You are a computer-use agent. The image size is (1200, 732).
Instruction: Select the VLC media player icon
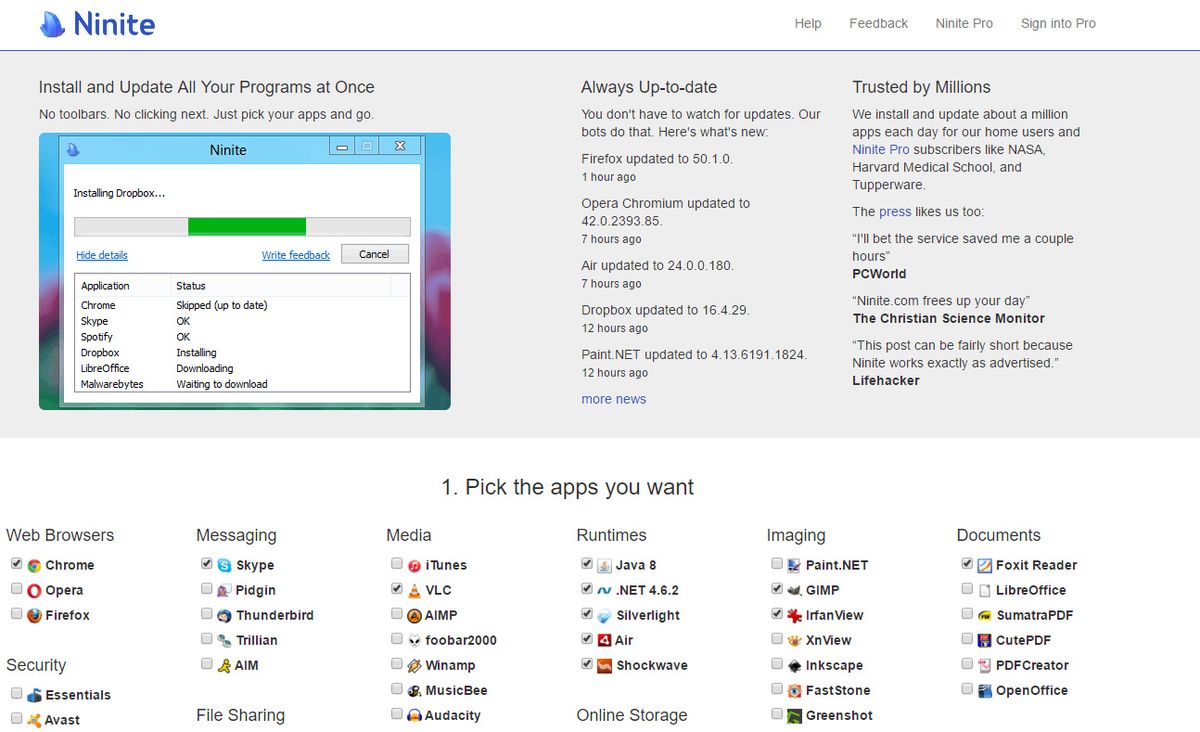click(415, 589)
